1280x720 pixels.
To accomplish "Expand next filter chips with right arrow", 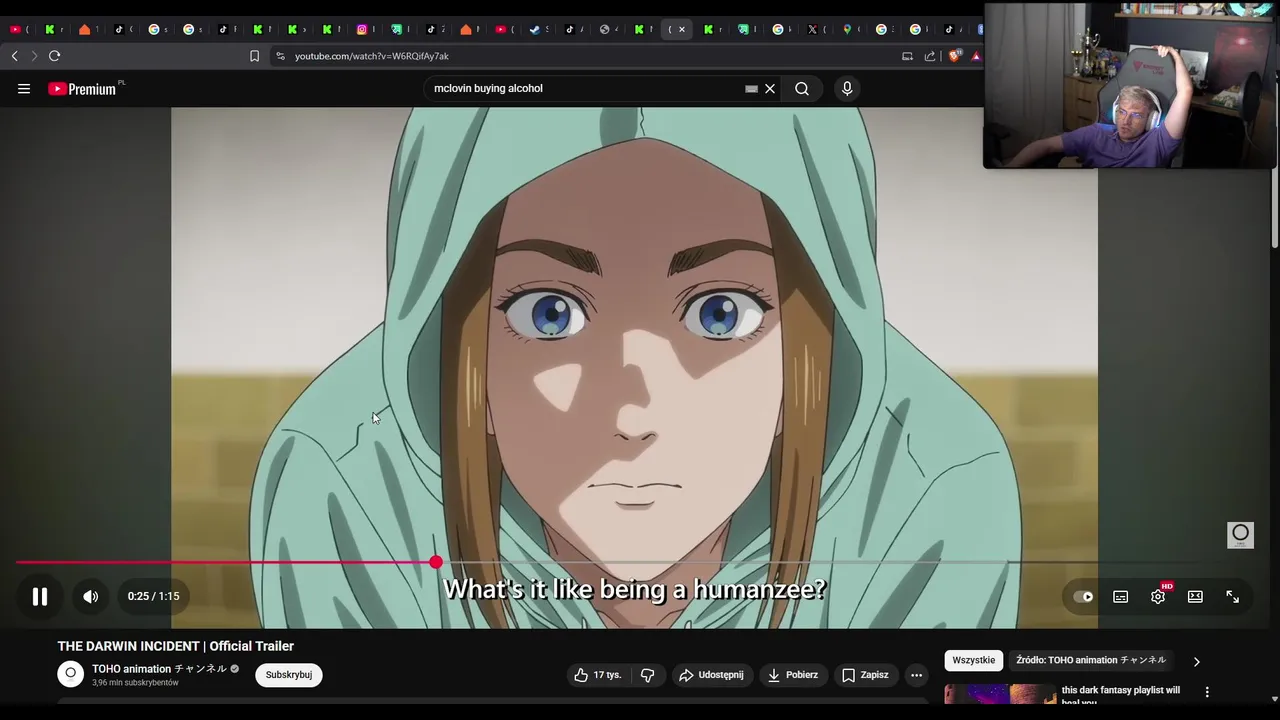I will pyautogui.click(x=1196, y=661).
